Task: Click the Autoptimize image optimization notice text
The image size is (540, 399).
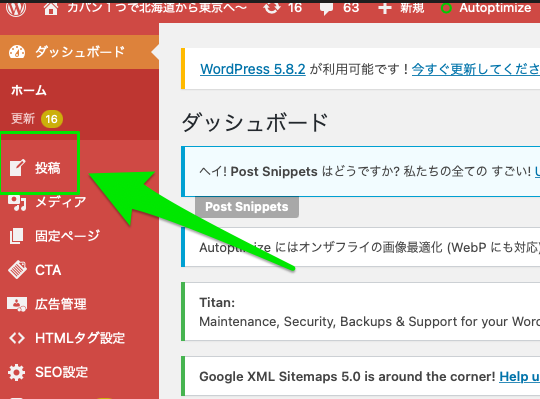Action: click(x=370, y=247)
